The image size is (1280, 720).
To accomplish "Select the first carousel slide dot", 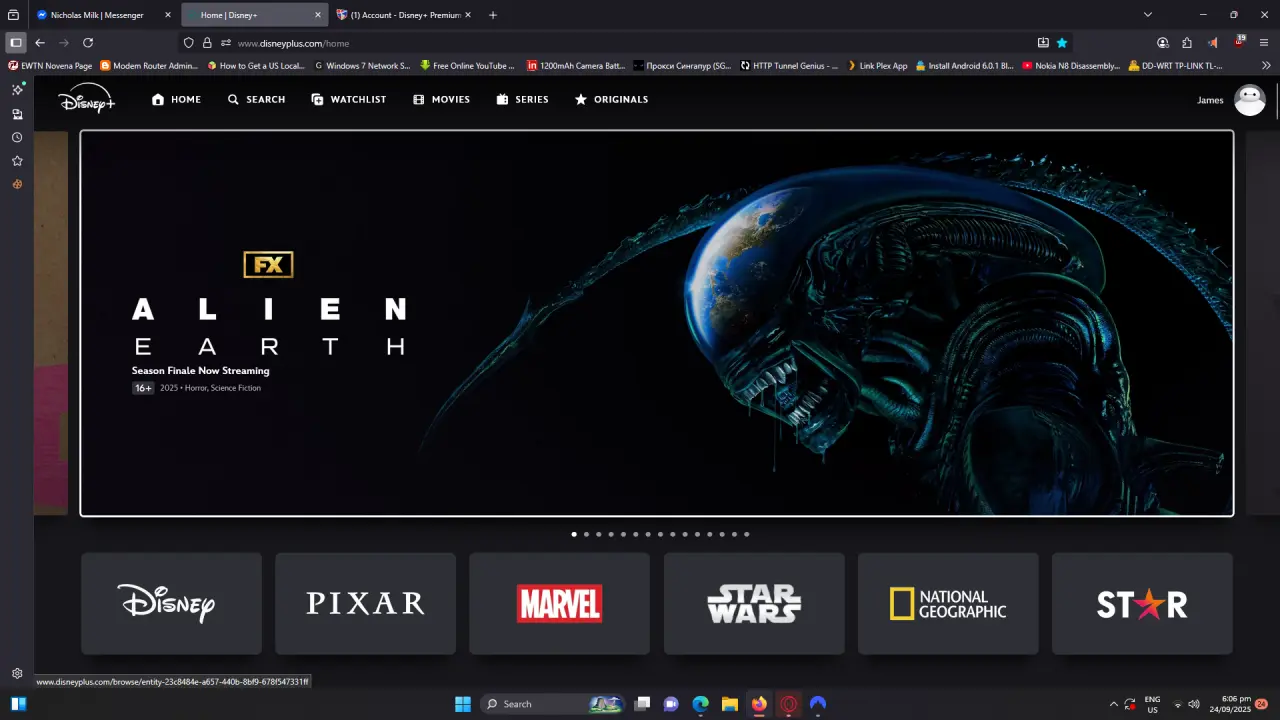I will pyautogui.click(x=574, y=534).
